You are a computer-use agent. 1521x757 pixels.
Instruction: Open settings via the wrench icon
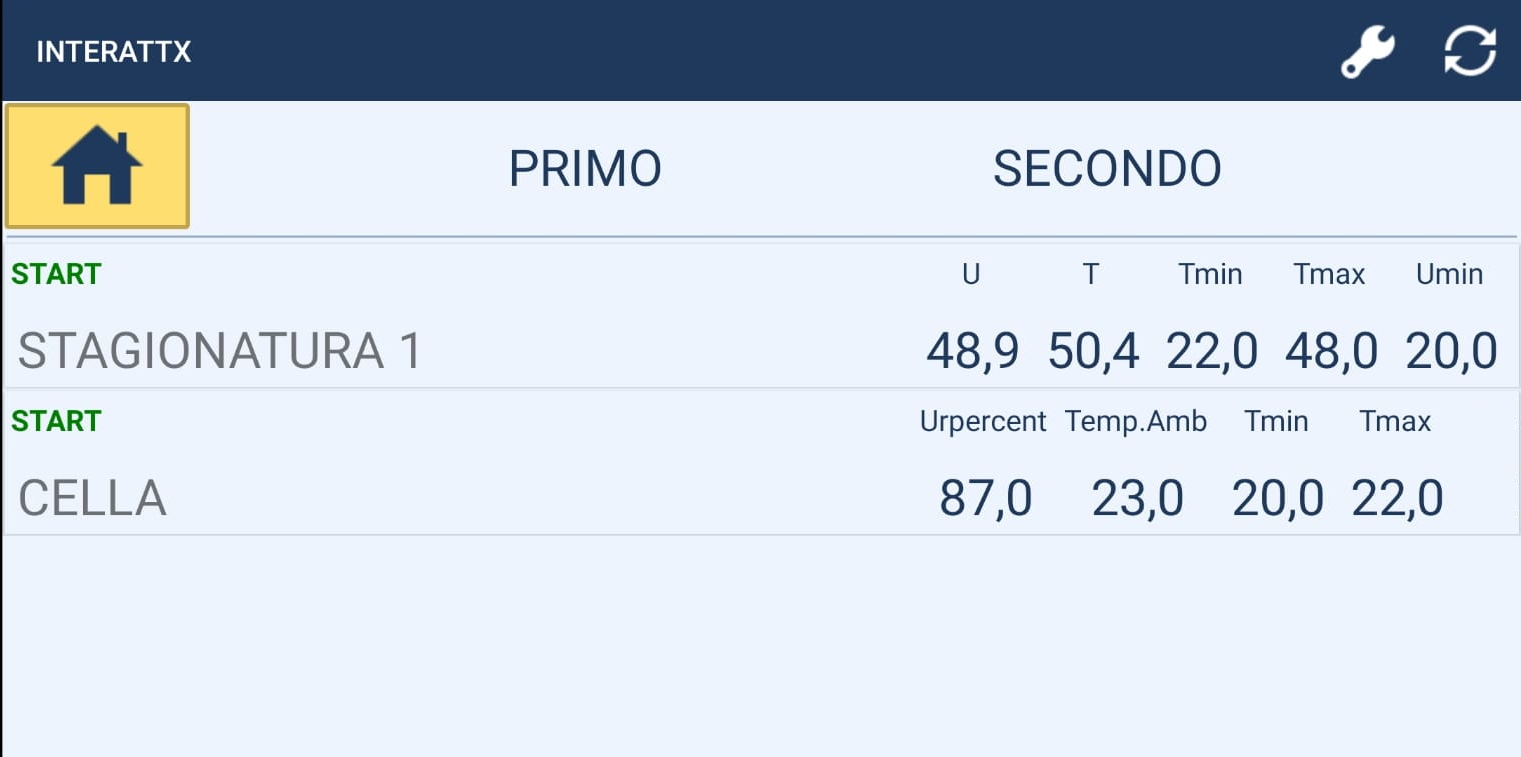tap(1366, 51)
